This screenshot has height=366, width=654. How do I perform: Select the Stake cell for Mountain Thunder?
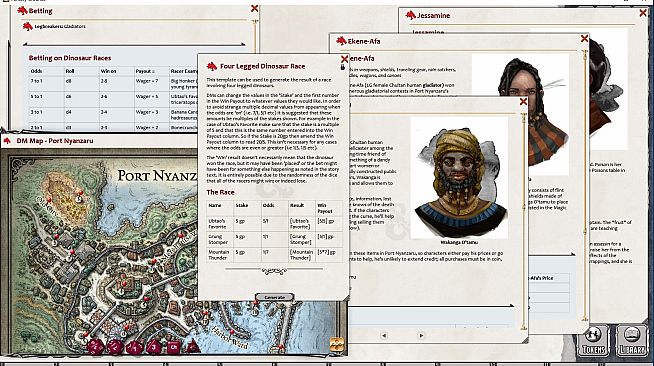[247, 255]
